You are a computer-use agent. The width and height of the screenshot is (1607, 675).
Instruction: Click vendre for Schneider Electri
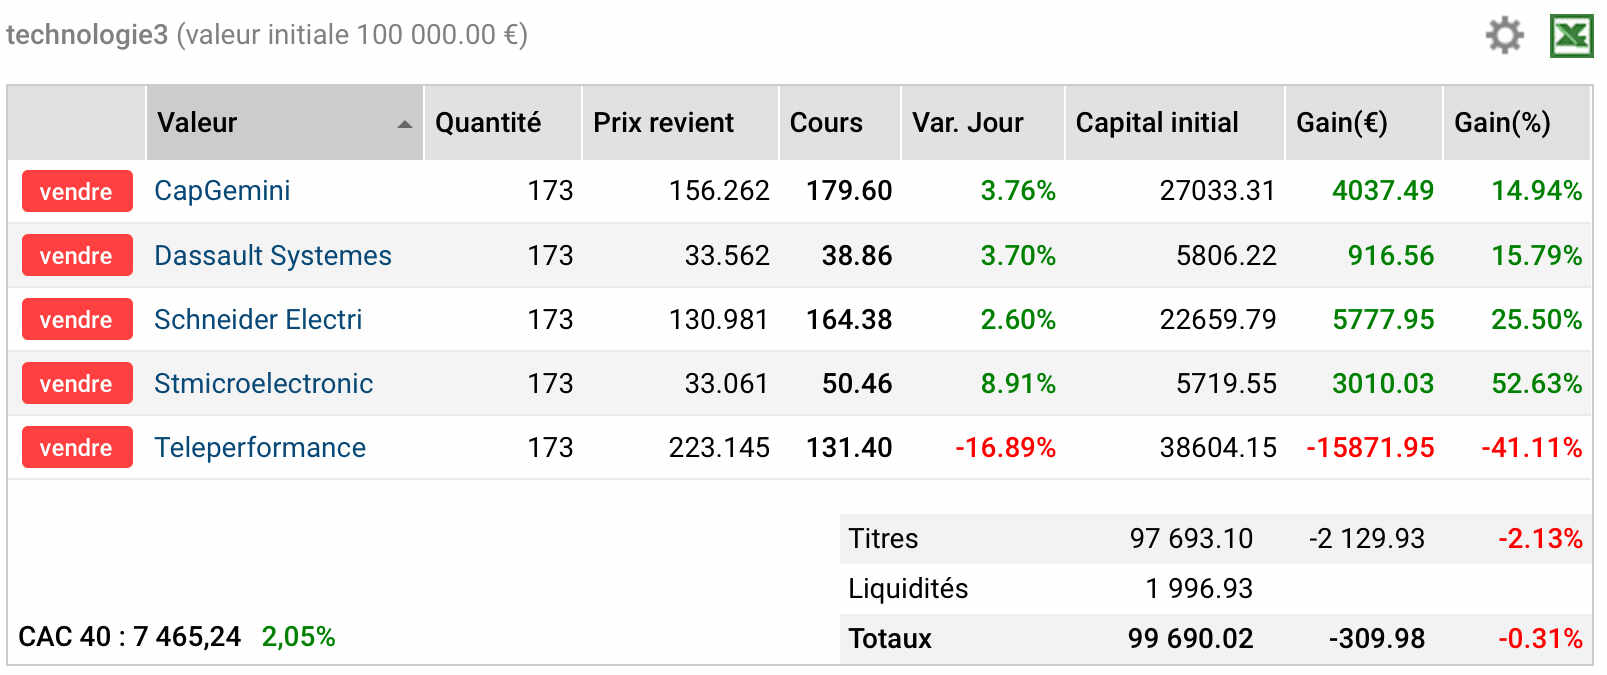[77, 319]
